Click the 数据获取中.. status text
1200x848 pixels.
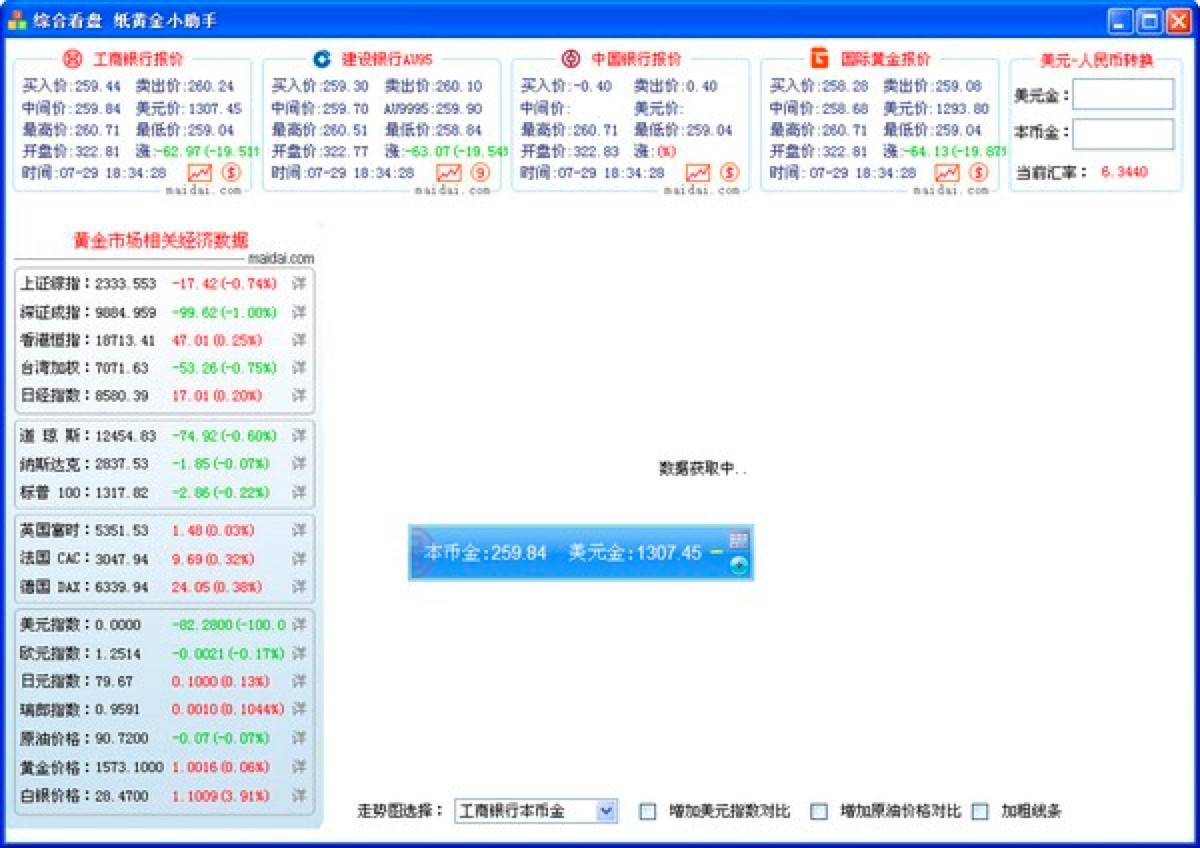[x=703, y=468]
